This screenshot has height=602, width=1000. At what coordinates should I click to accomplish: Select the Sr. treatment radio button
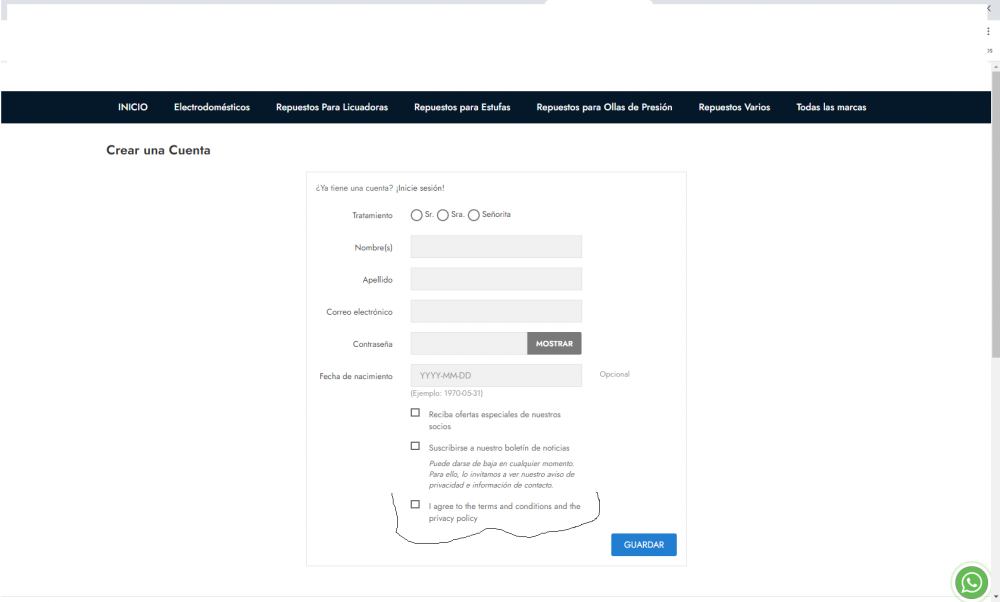pyautogui.click(x=417, y=214)
